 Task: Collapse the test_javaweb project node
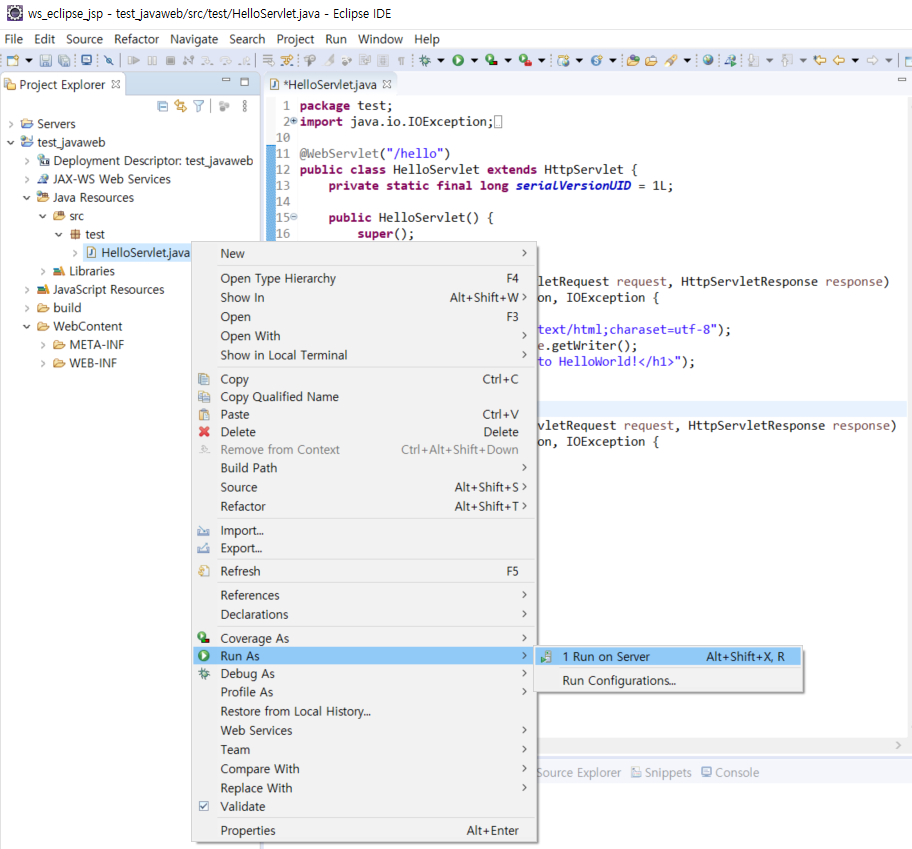(10, 142)
